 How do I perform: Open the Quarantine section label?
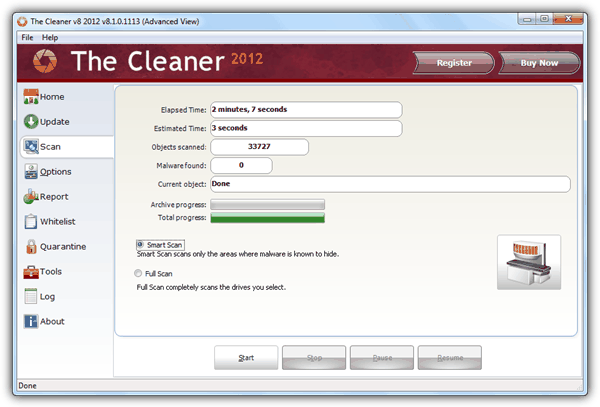[x=63, y=246]
